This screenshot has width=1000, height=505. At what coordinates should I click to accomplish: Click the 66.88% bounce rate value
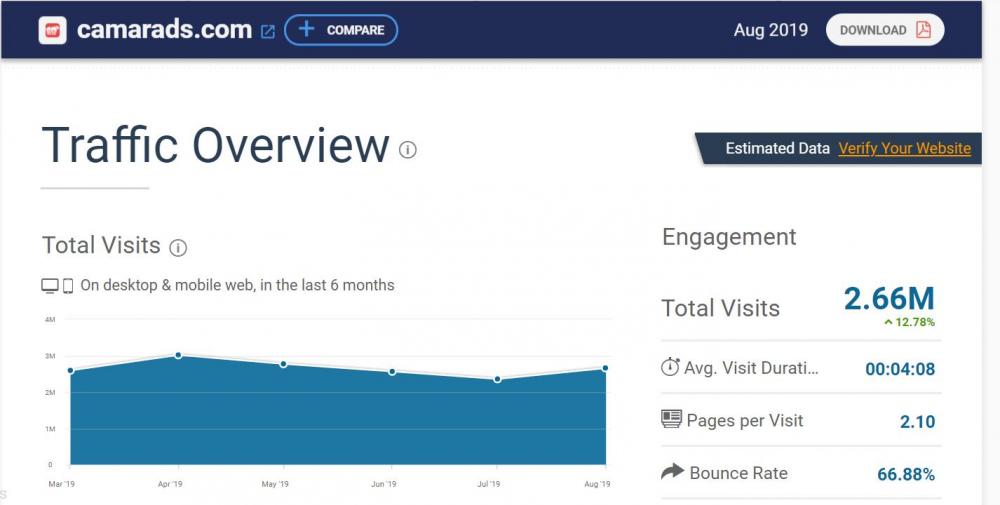pos(906,474)
